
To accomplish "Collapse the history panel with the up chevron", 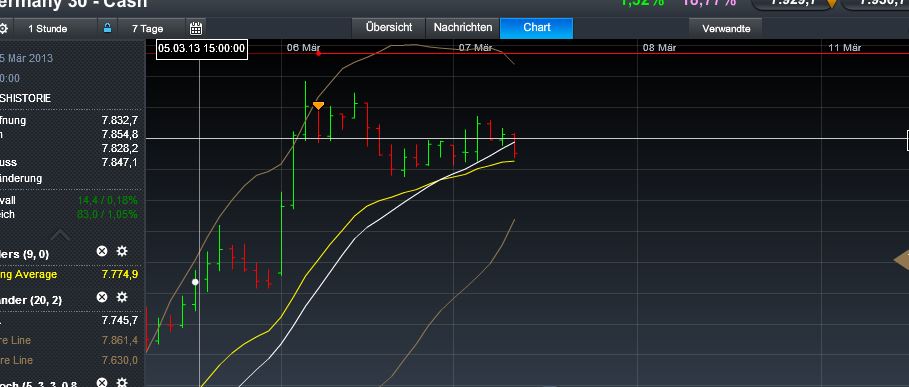I will click(60, 235).
